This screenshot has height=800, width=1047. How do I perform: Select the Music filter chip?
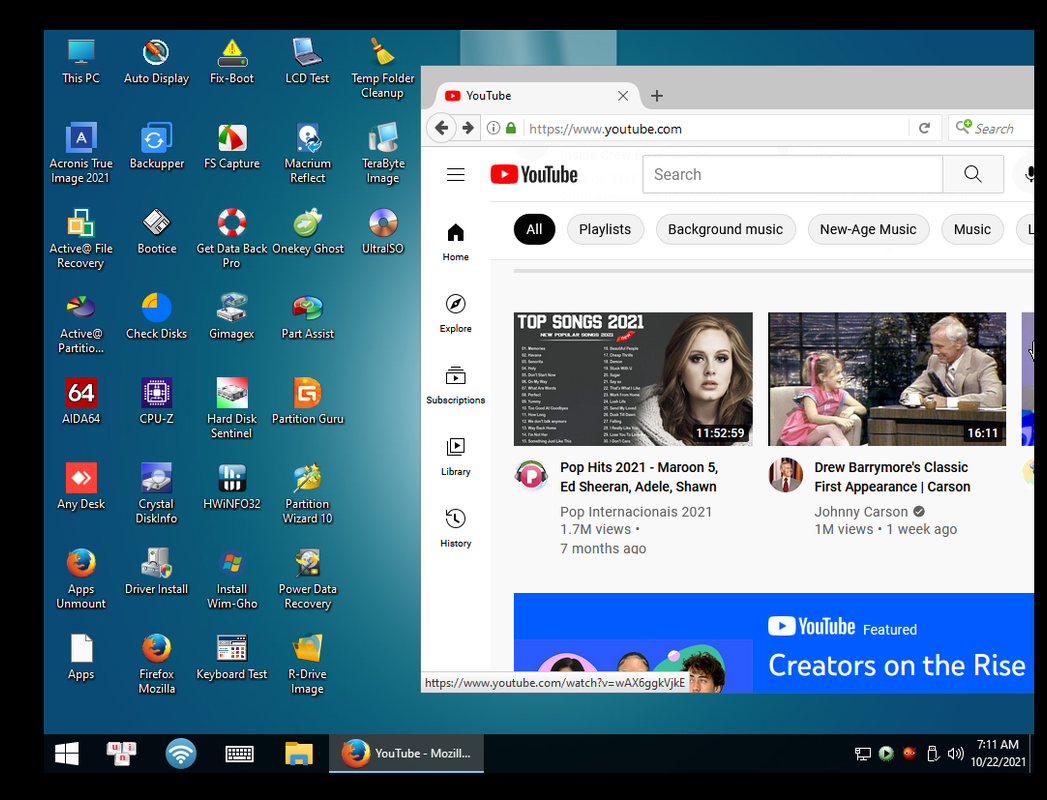click(972, 229)
